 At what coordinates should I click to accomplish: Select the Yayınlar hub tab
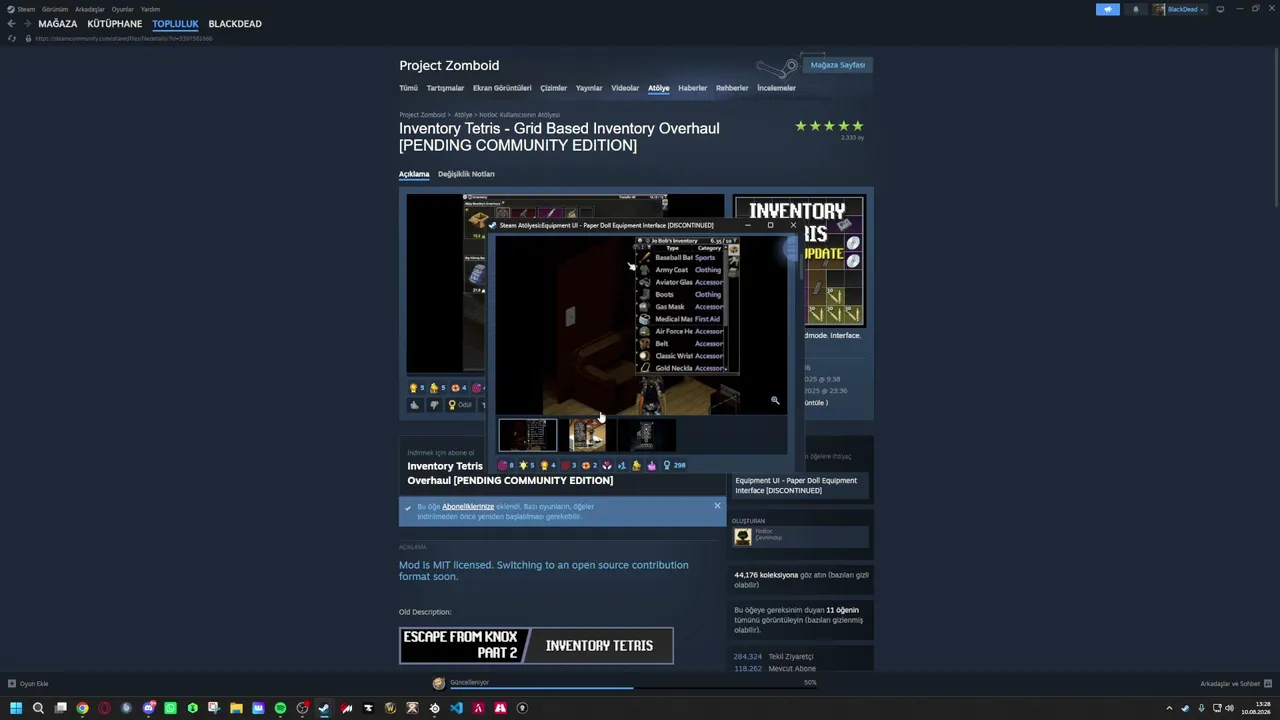pyautogui.click(x=589, y=88)
